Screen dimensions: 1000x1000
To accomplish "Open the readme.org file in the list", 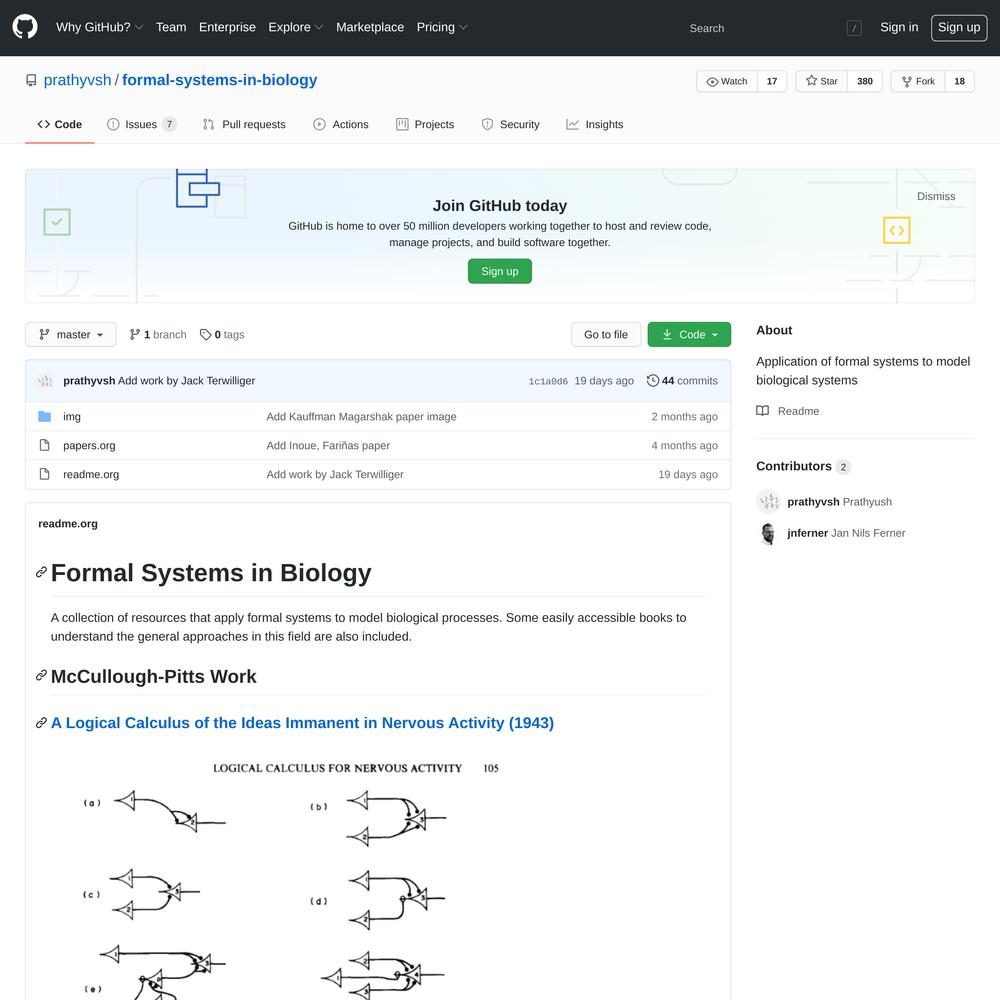I will (91, 474).
